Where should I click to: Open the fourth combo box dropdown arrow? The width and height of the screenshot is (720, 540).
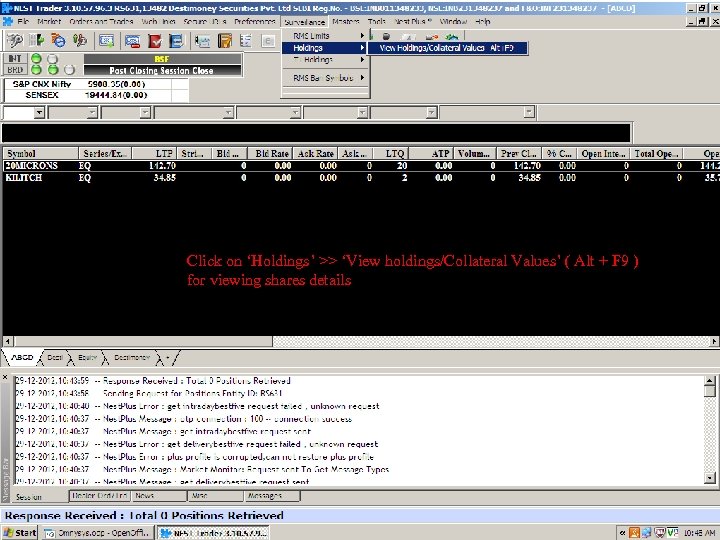229,112
